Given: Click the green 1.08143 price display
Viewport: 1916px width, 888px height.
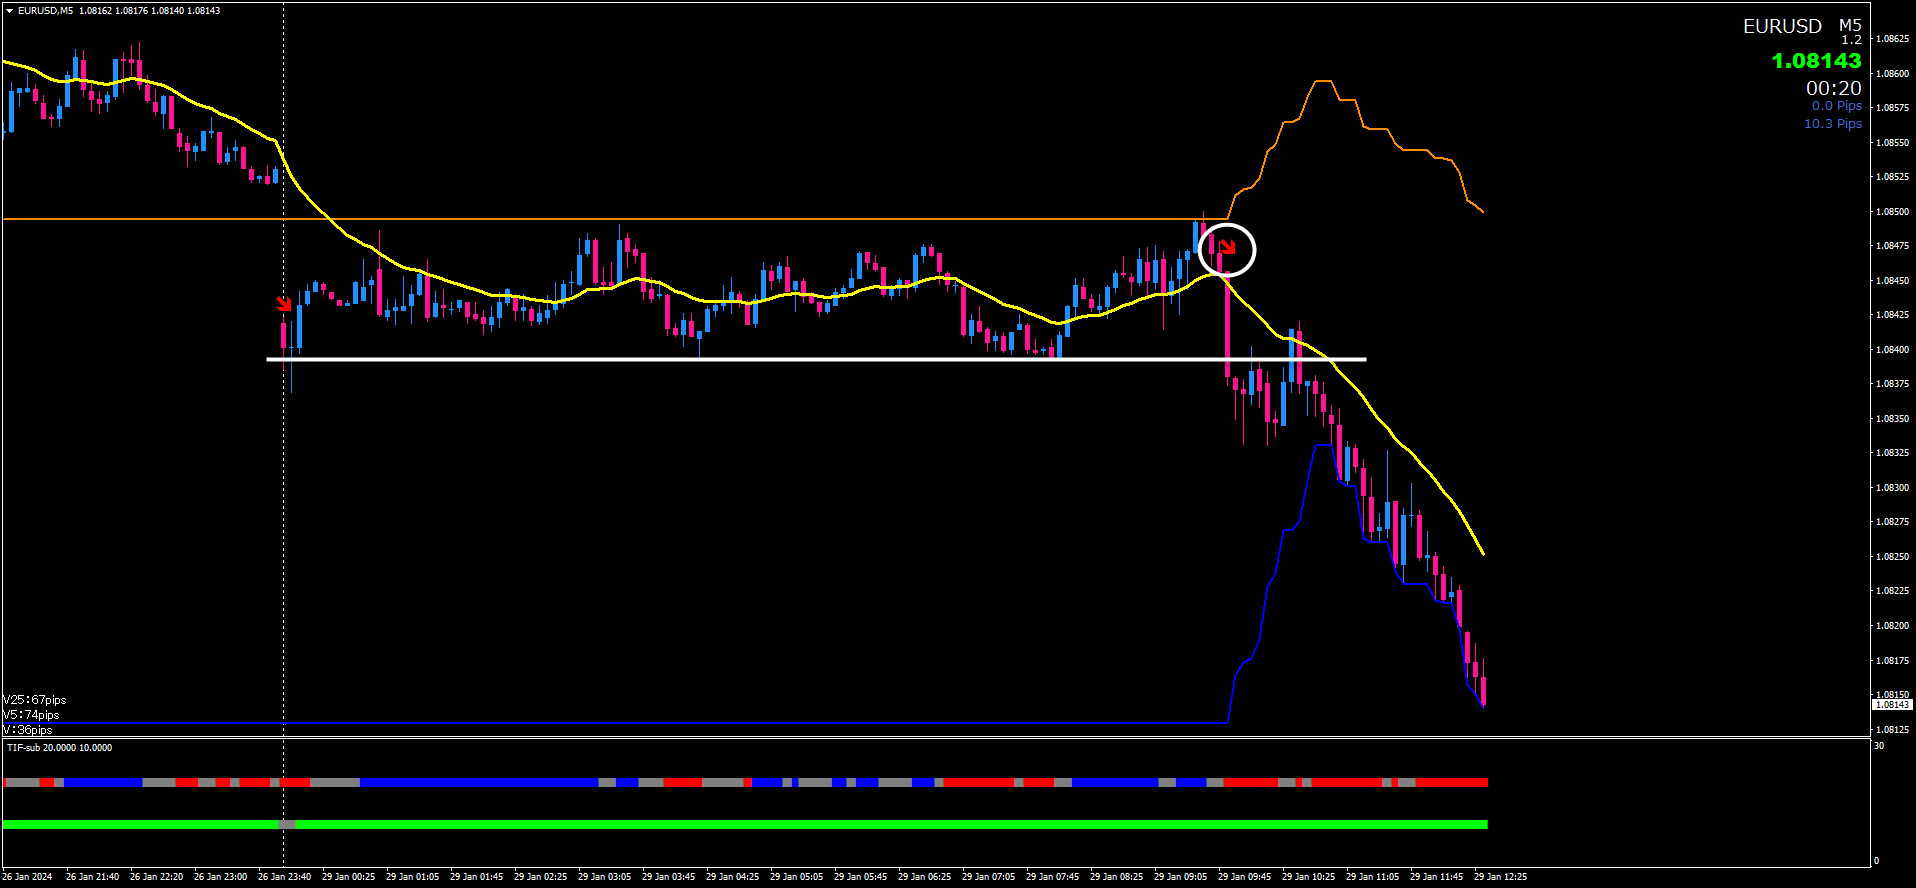Looking at the screenshot, I should 1816,61.
